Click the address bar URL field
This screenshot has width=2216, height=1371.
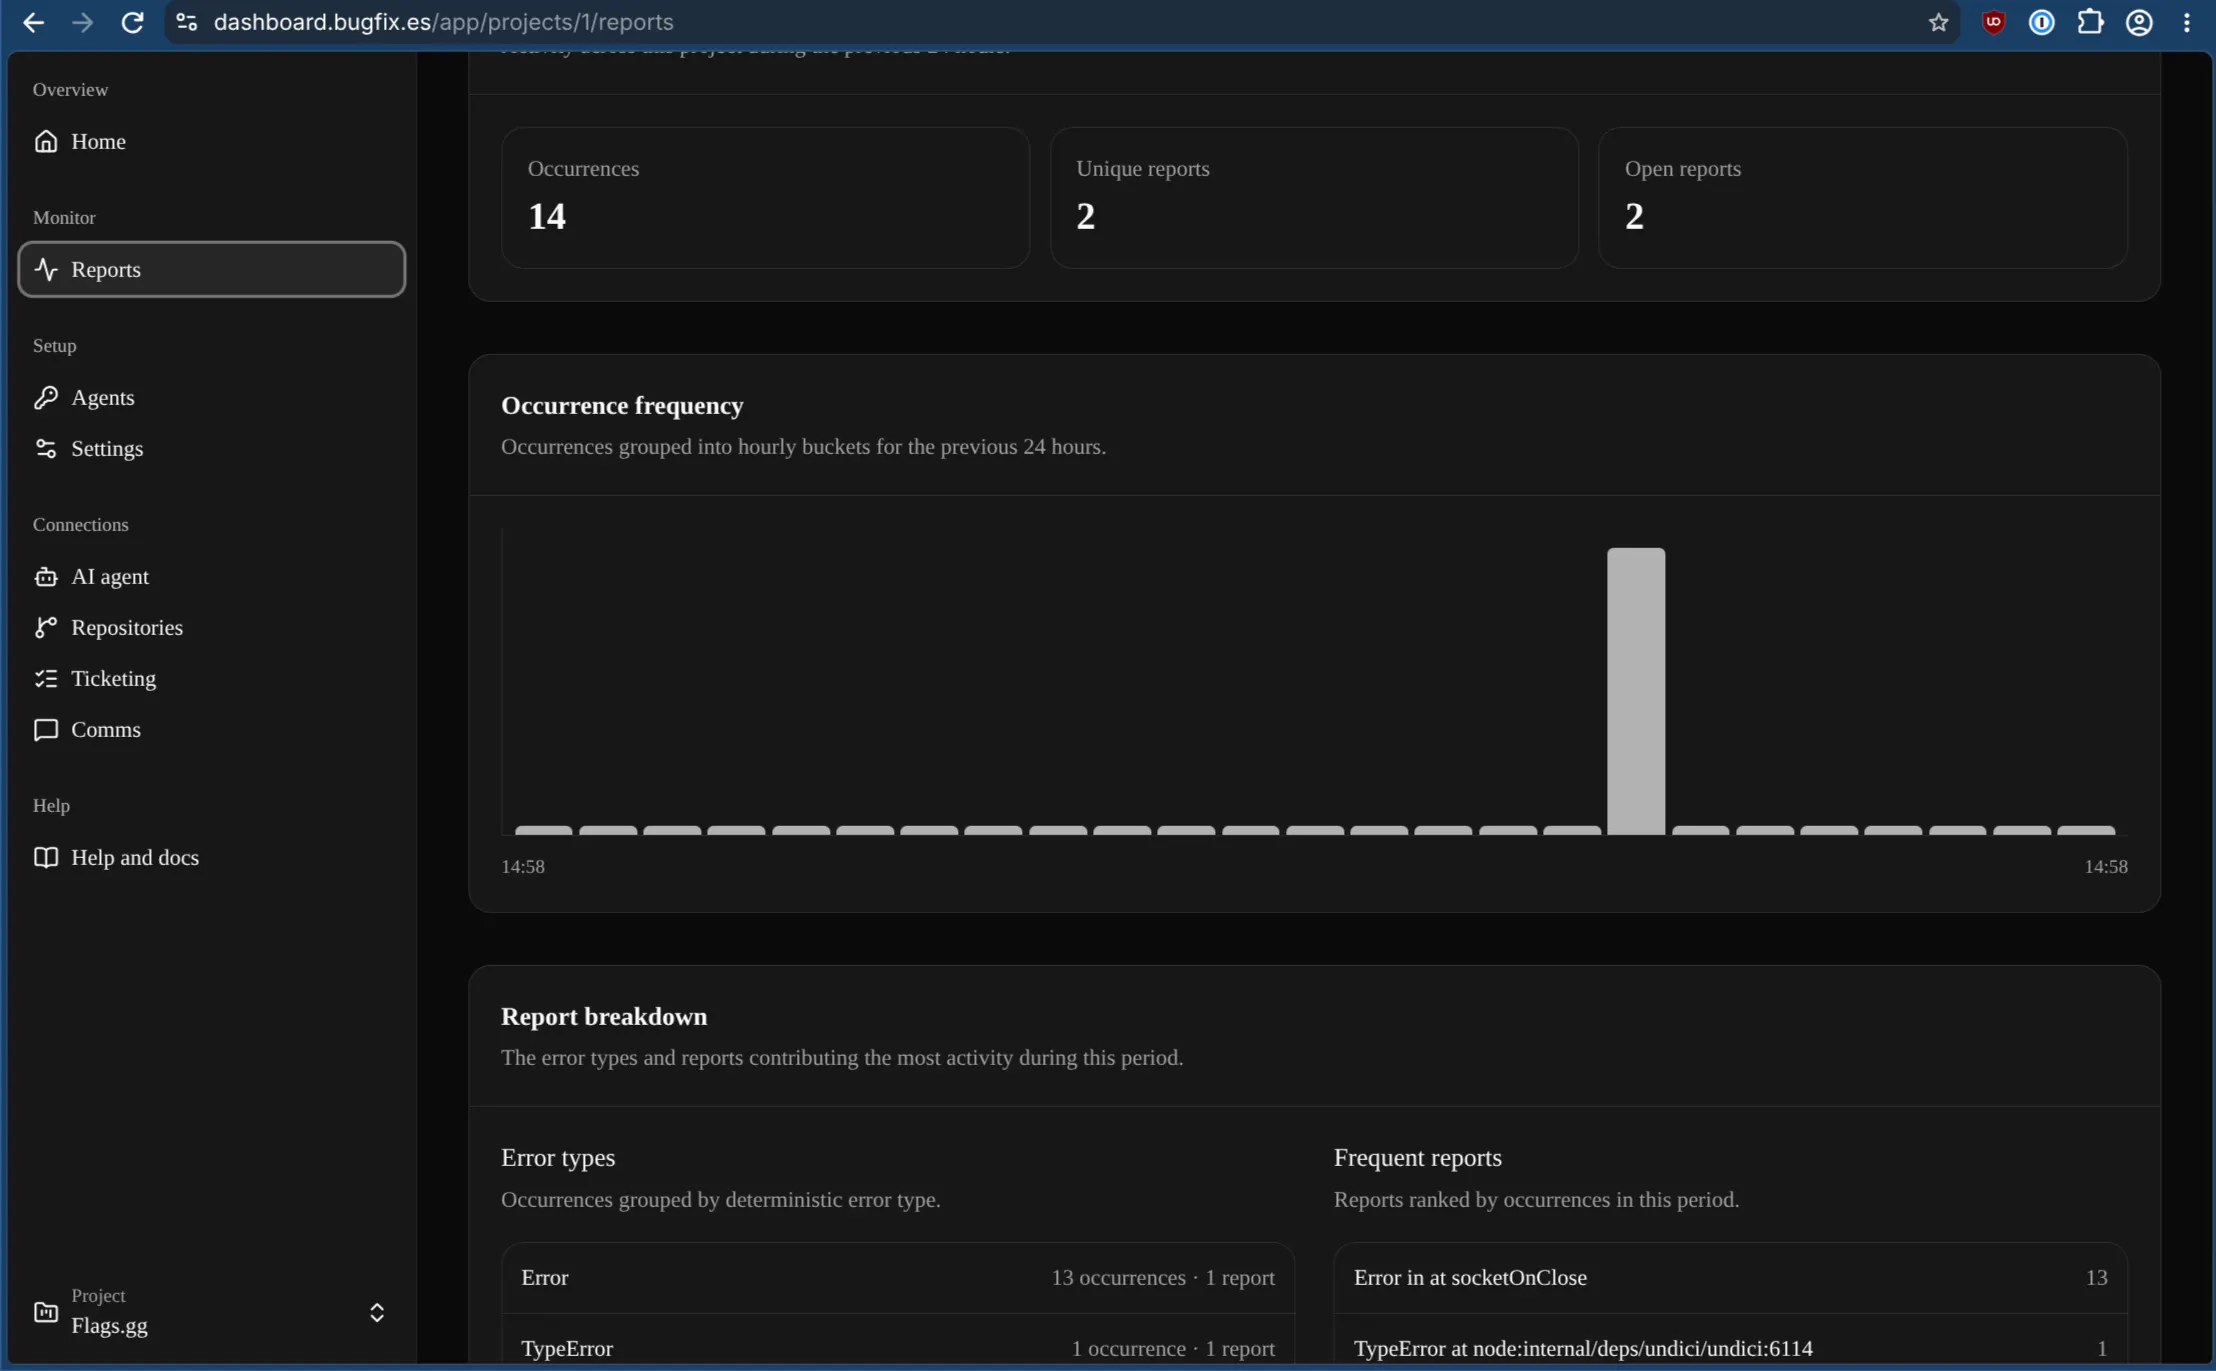[1060, 22]
